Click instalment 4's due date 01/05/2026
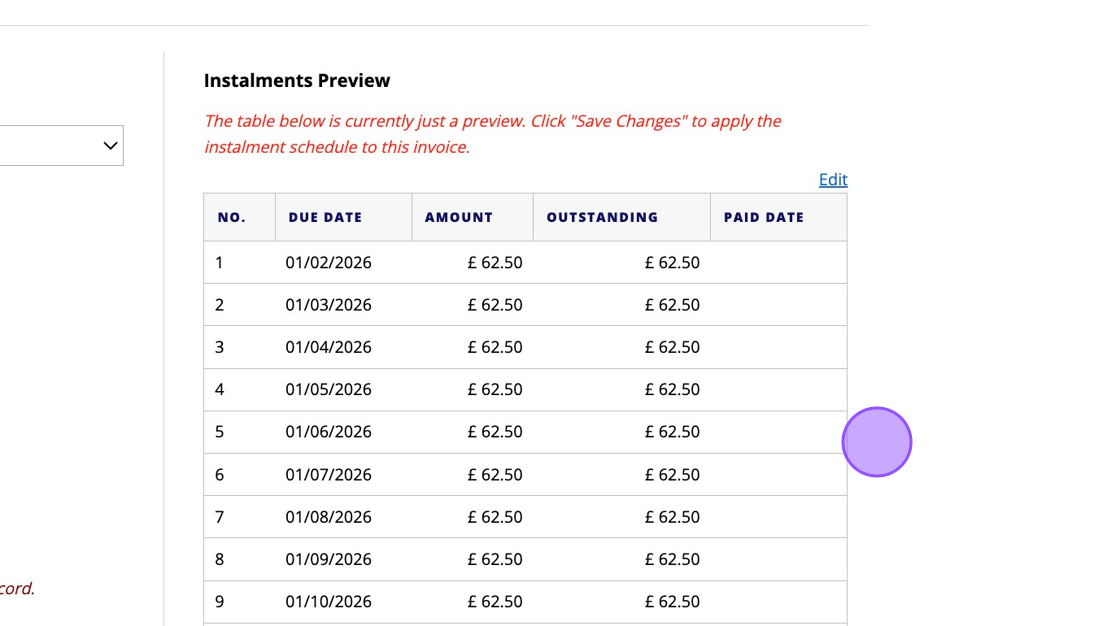 [x=328, y=390]
